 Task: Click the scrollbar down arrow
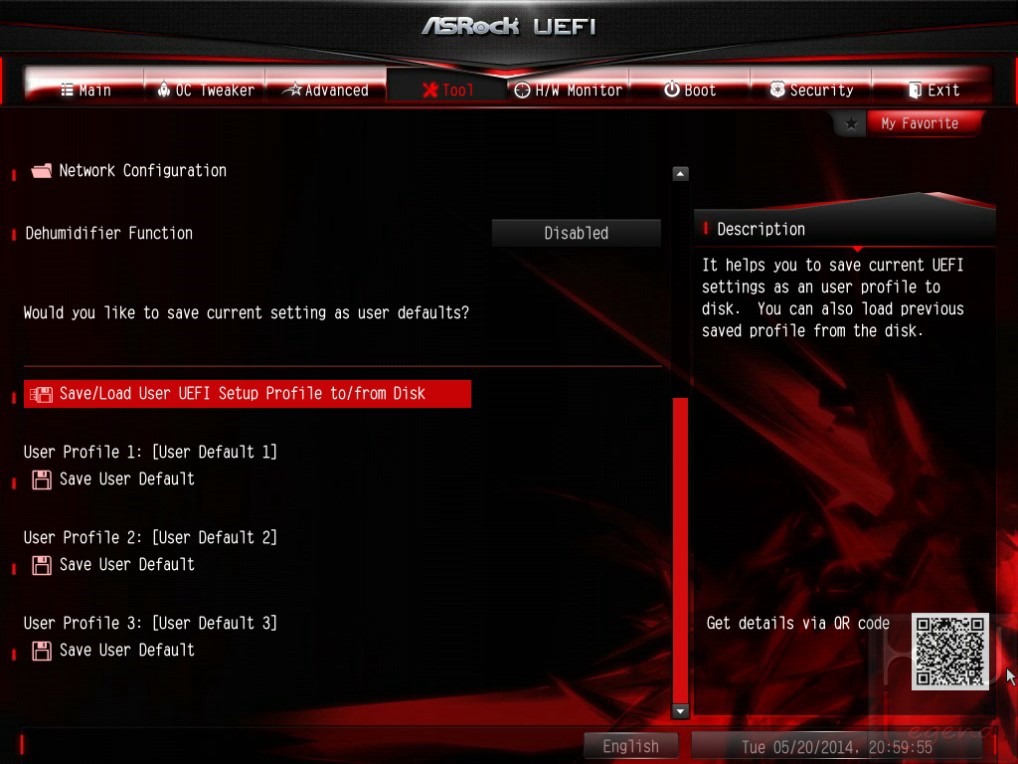680,711
